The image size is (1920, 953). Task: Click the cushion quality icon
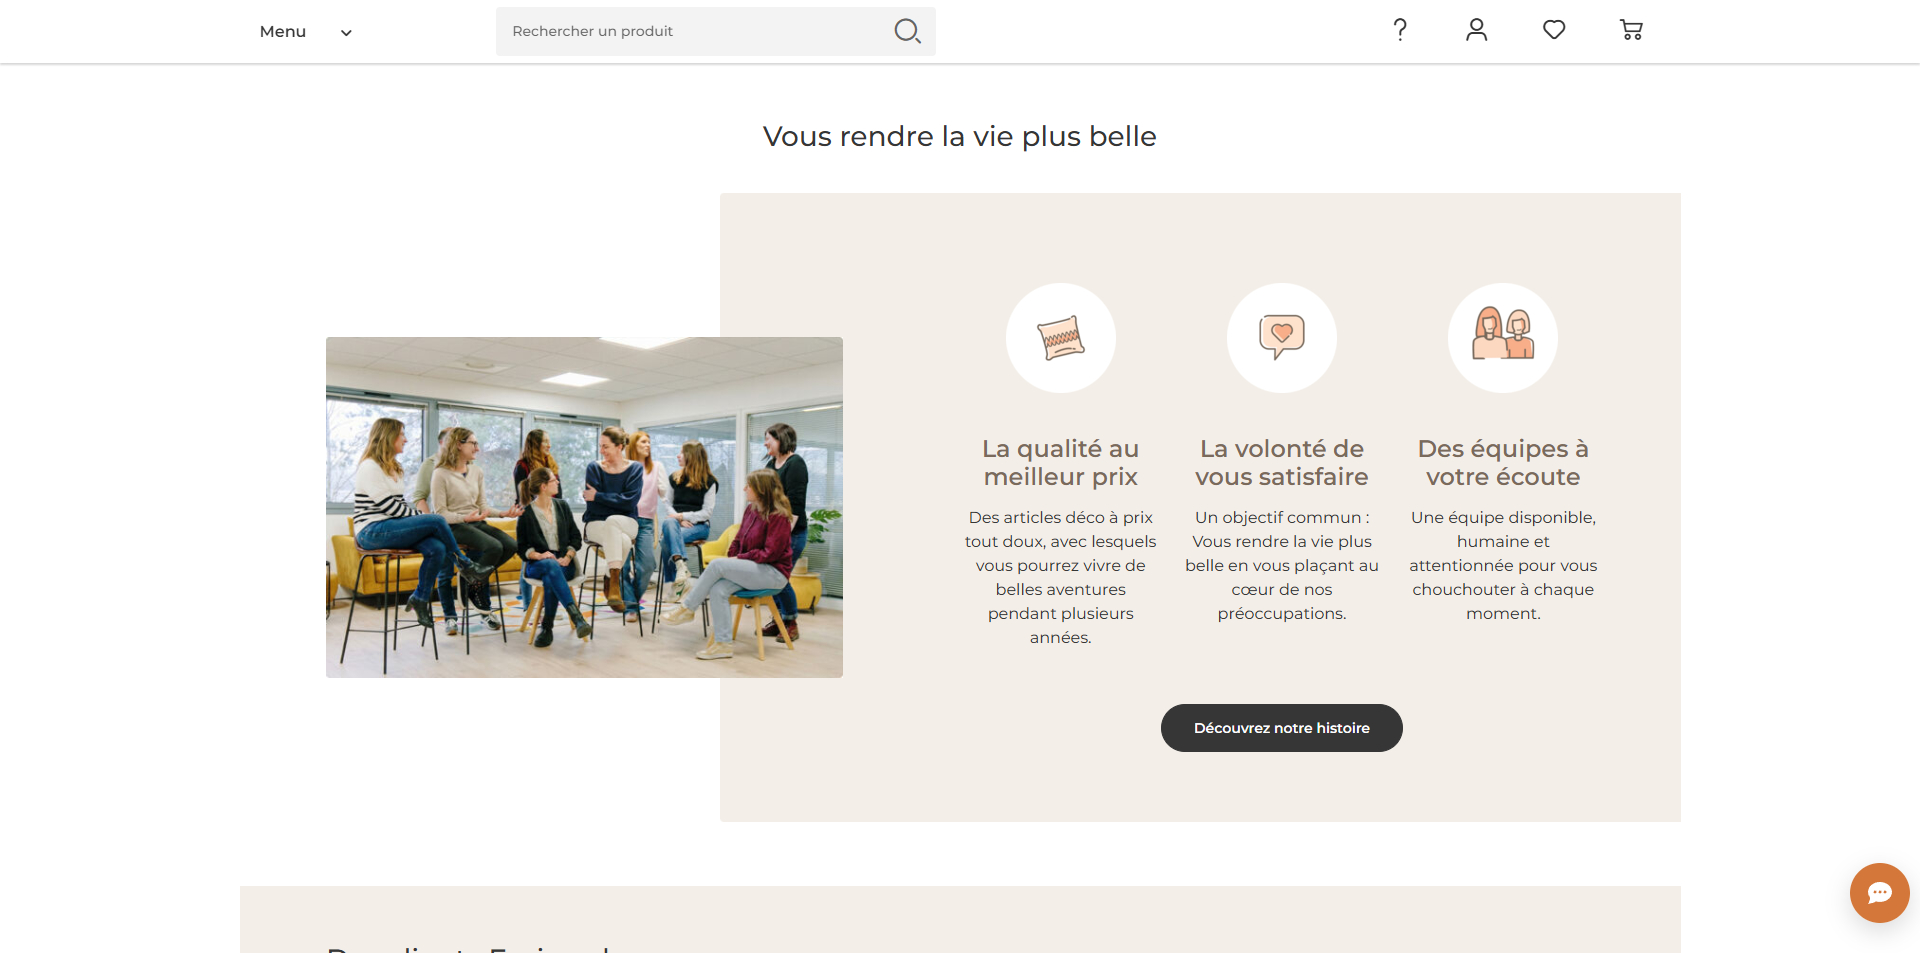1061,338
